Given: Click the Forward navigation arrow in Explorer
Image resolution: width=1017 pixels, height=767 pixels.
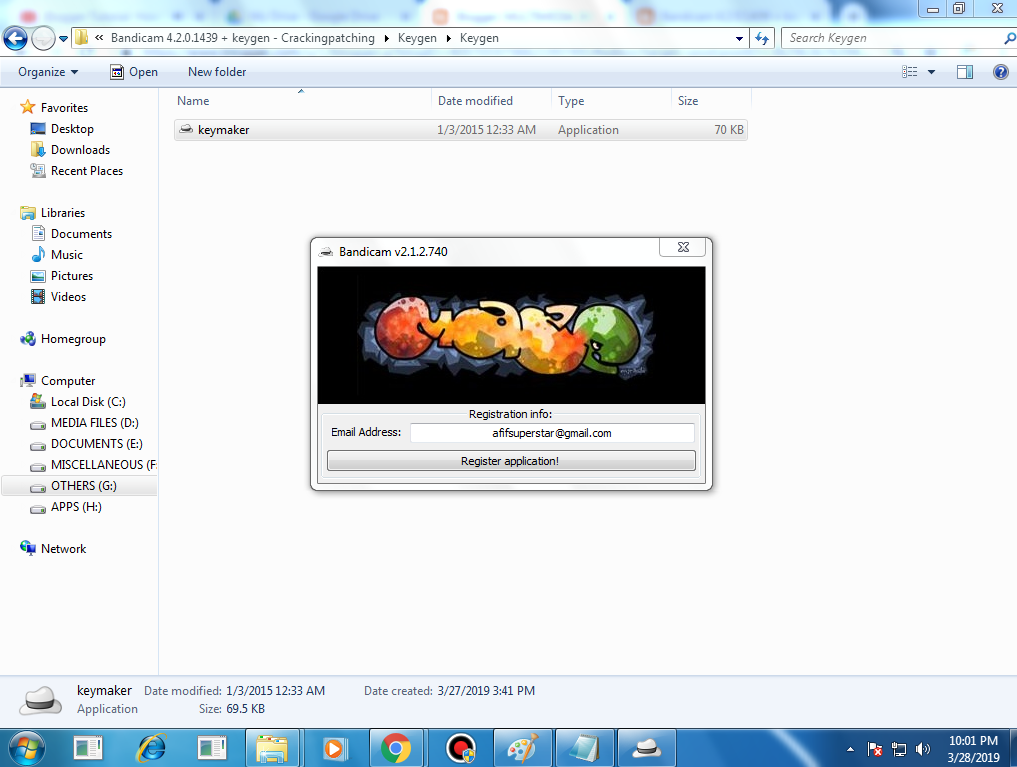Looking at the screenshot, I should (x=43, y=38).
